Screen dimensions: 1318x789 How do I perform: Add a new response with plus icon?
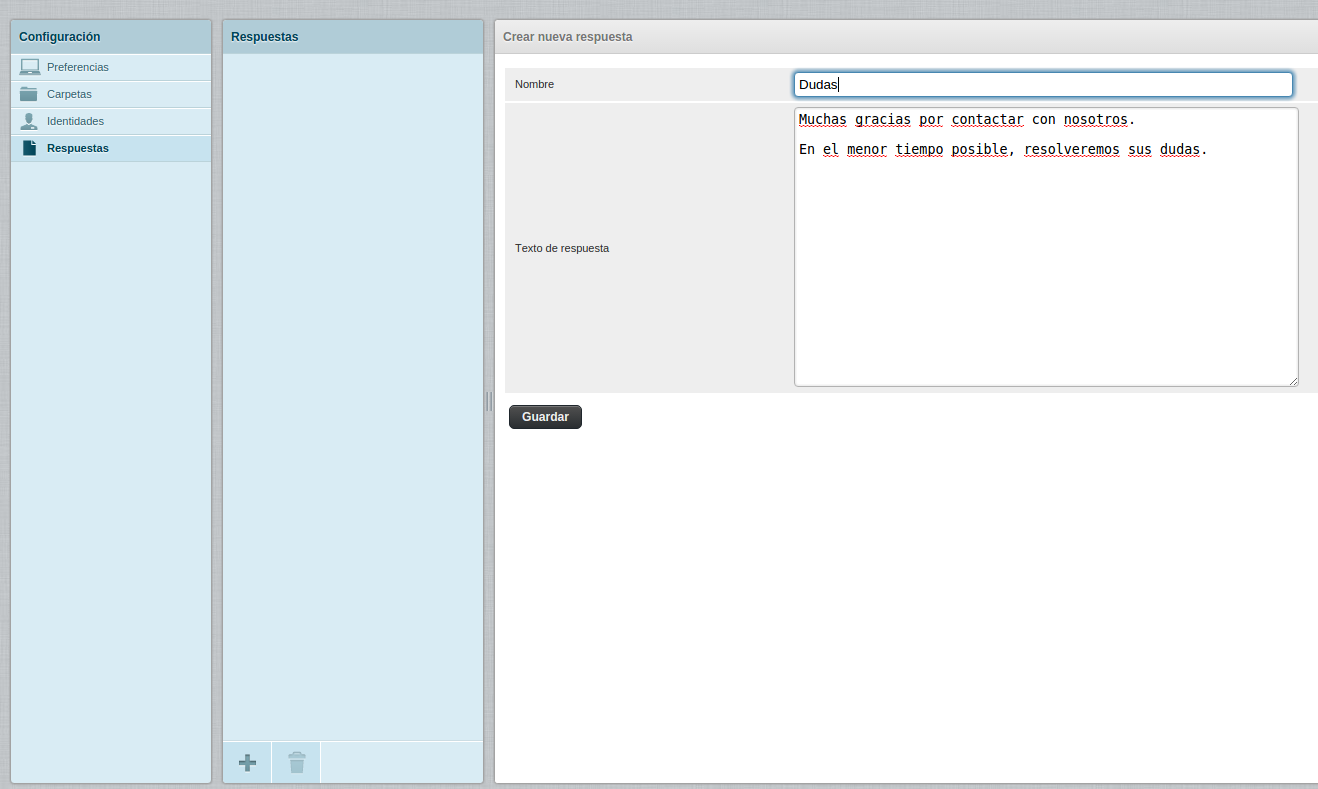247,762
